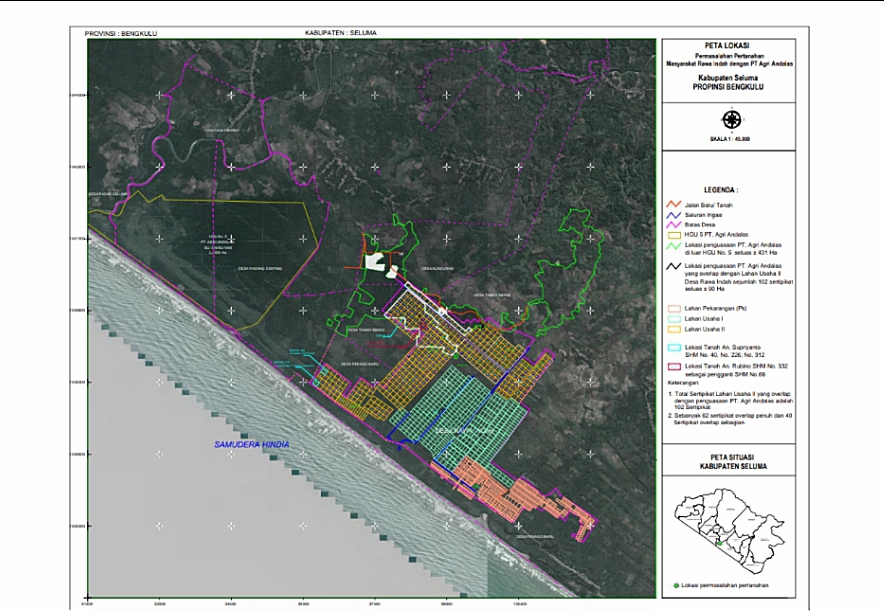Click the compass rose north arrow icon

click(731, 119)
